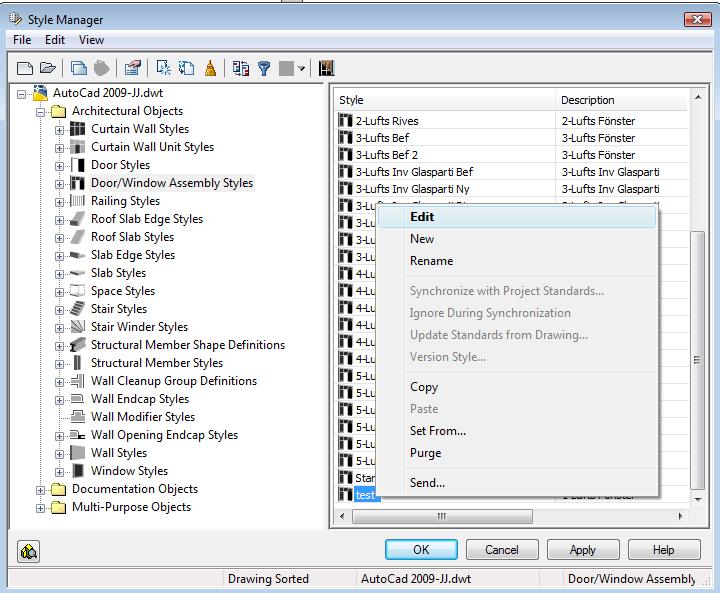Select the 3-Lufts Inv Glasparti Bef style
The width and height of the screenshot is (720, 593).
click(x=414, y=172)
